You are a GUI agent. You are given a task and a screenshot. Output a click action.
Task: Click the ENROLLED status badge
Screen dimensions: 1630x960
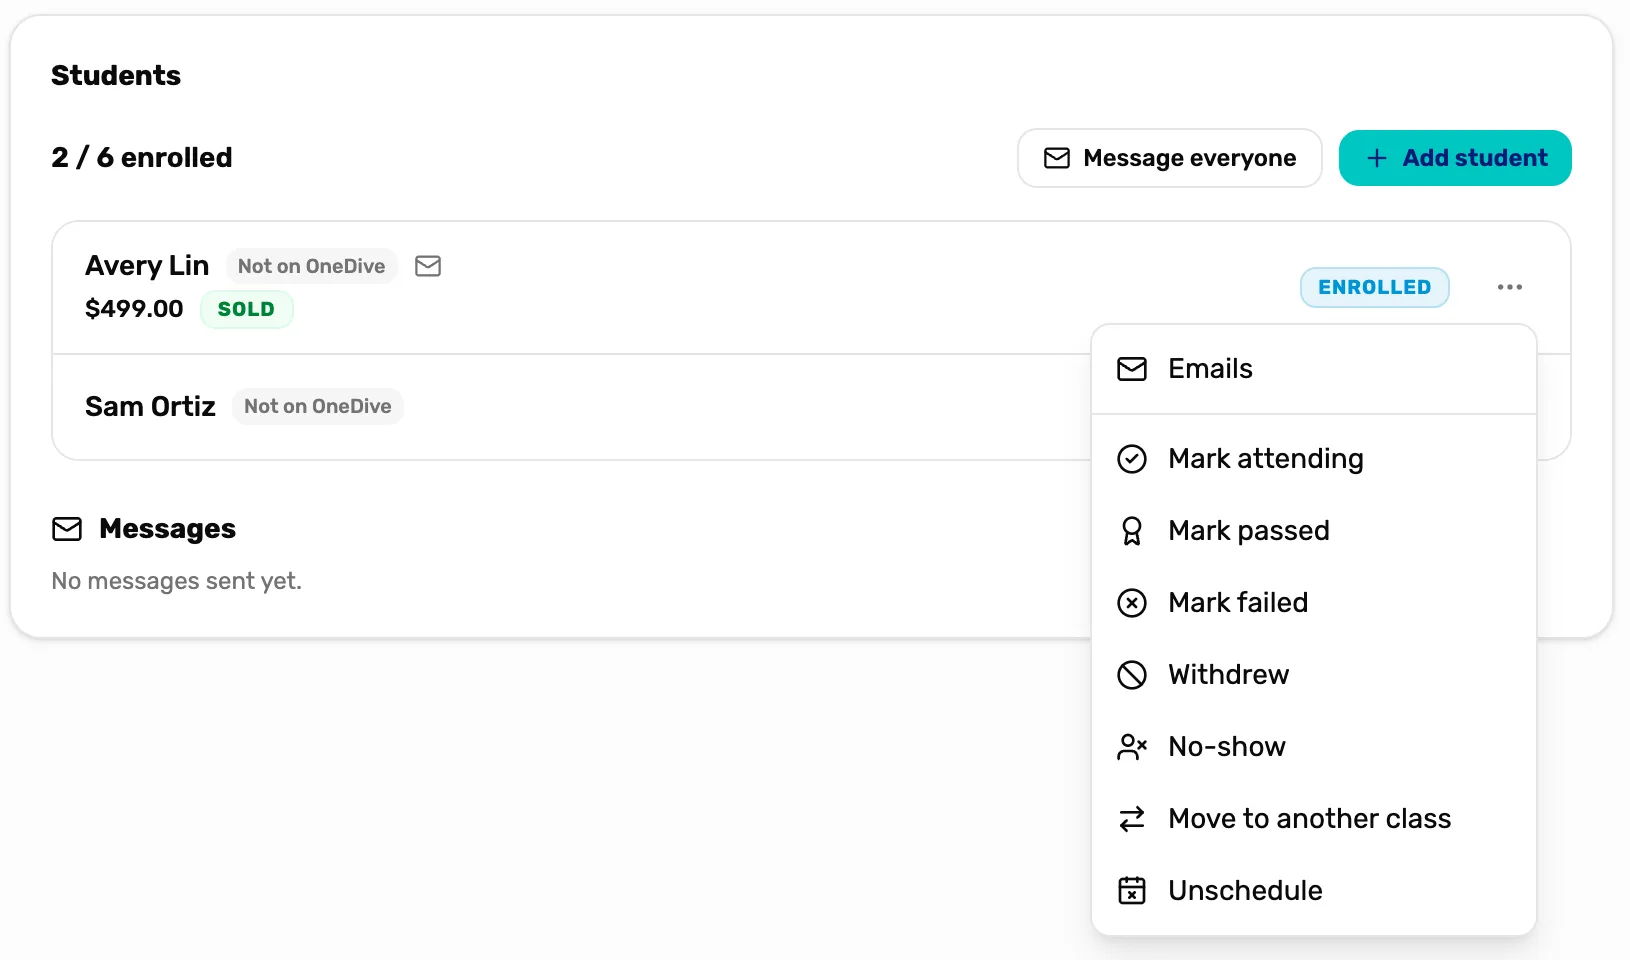point(1374,287)
